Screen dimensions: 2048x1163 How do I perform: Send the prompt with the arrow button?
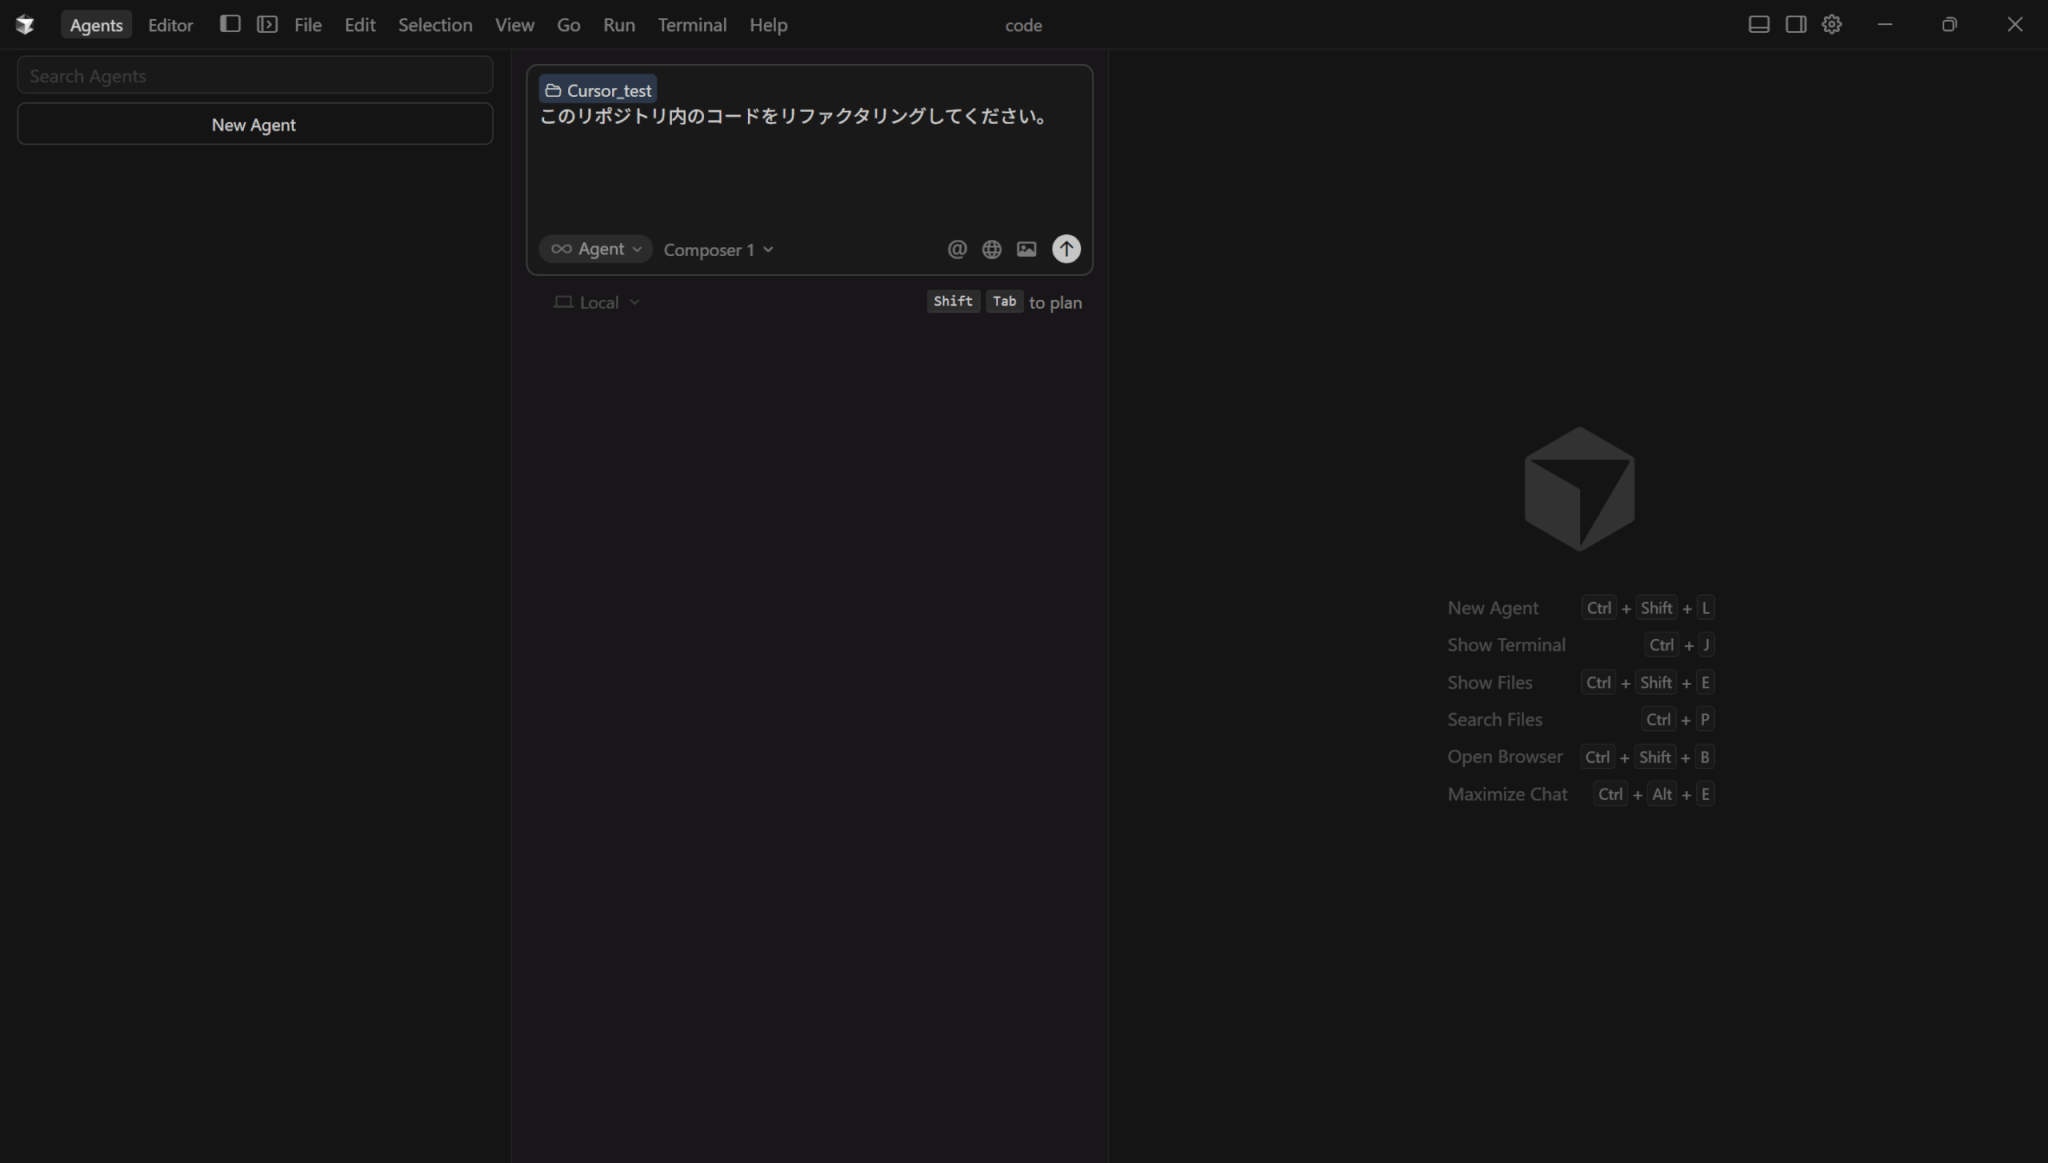point(1066,249)
